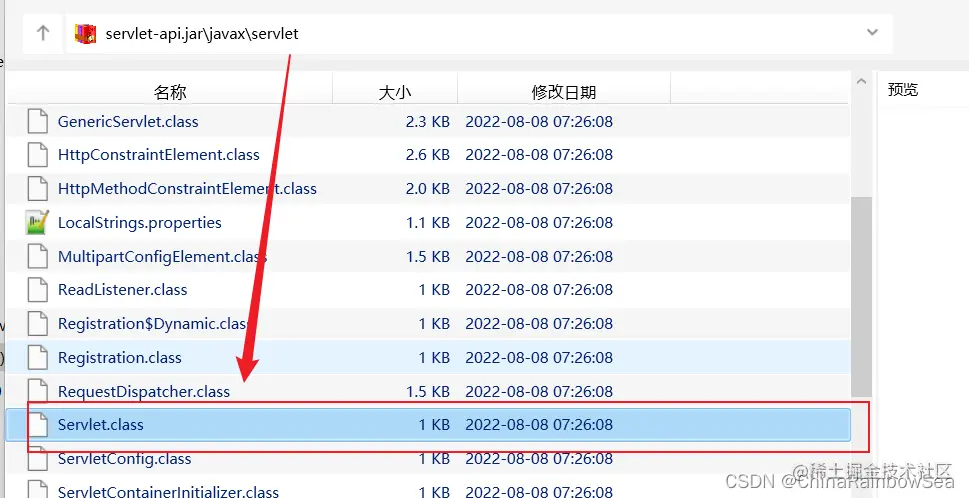Select MultipartConfigElement.class file name
The image size is (969, 498).
click(162, 256)
